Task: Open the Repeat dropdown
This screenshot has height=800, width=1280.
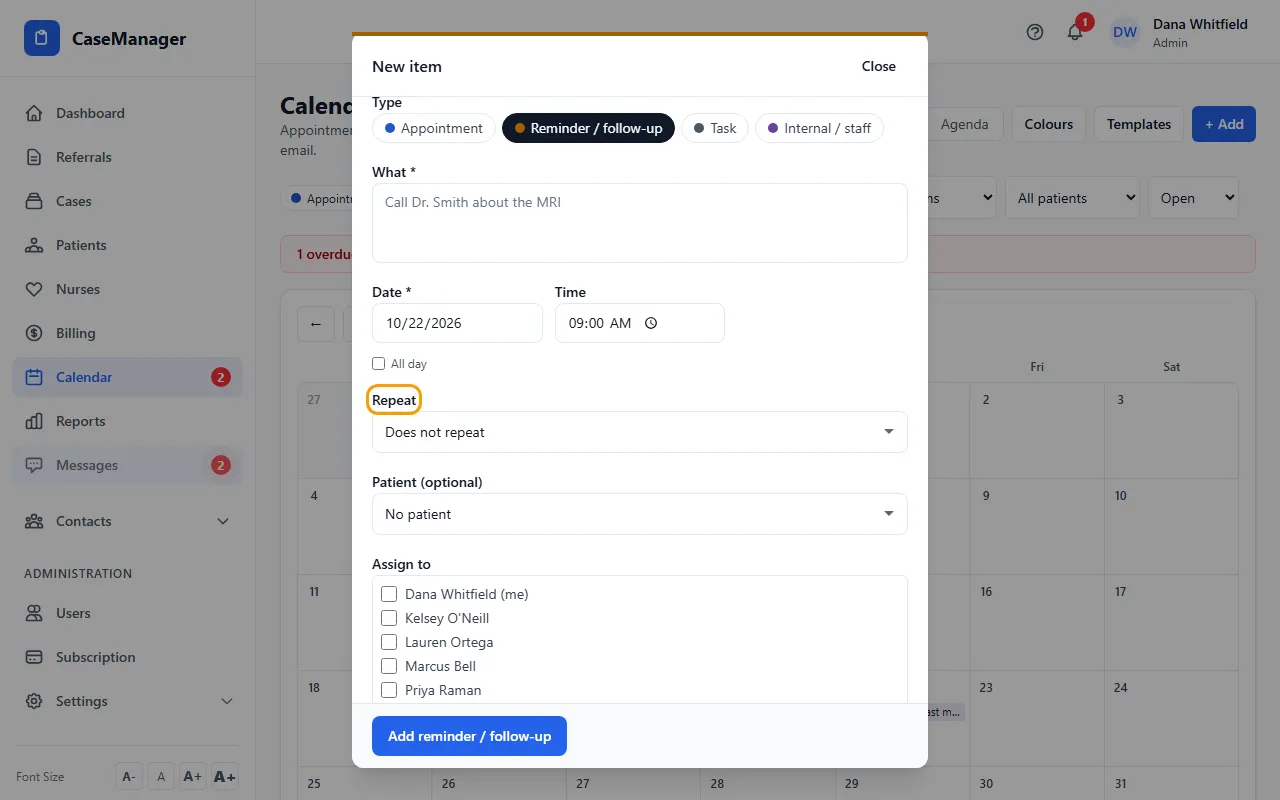Action: tap(640, 432)
